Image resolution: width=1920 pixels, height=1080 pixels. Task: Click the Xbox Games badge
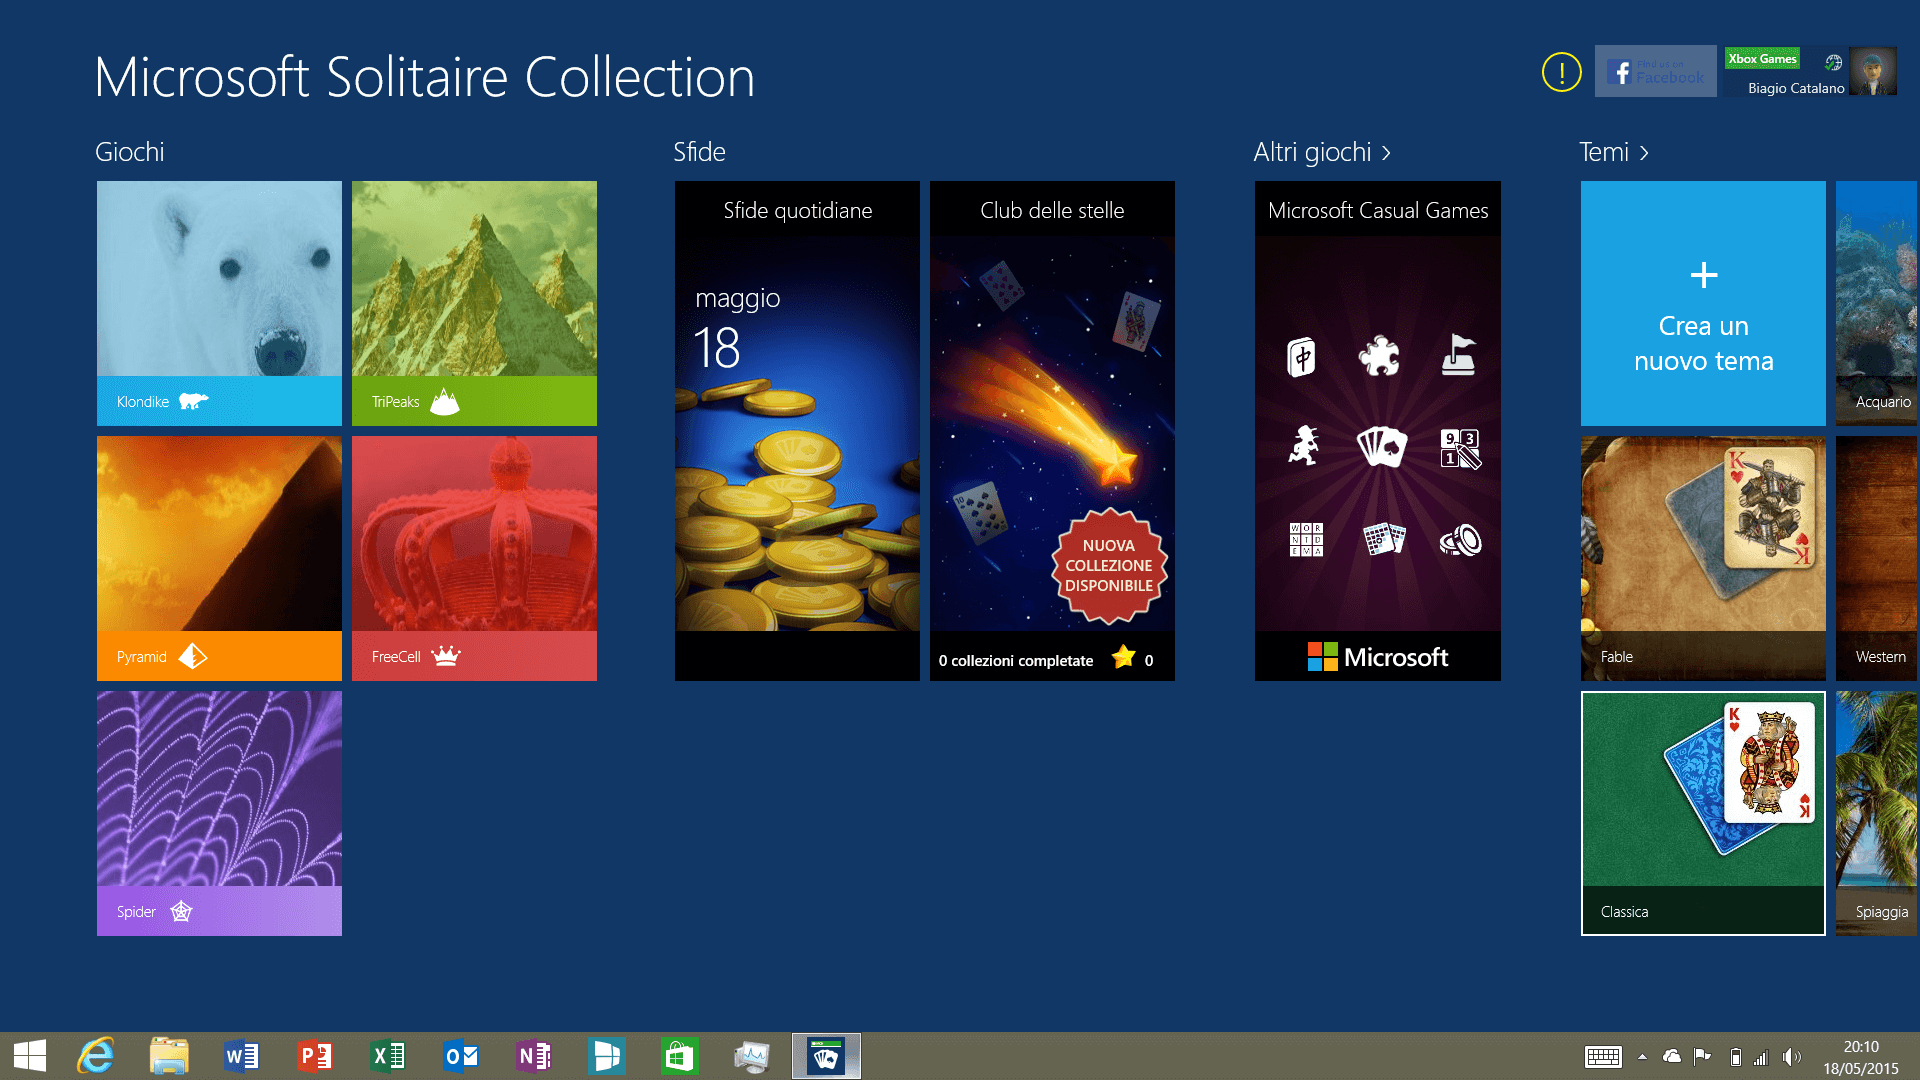click(1762, 58)
